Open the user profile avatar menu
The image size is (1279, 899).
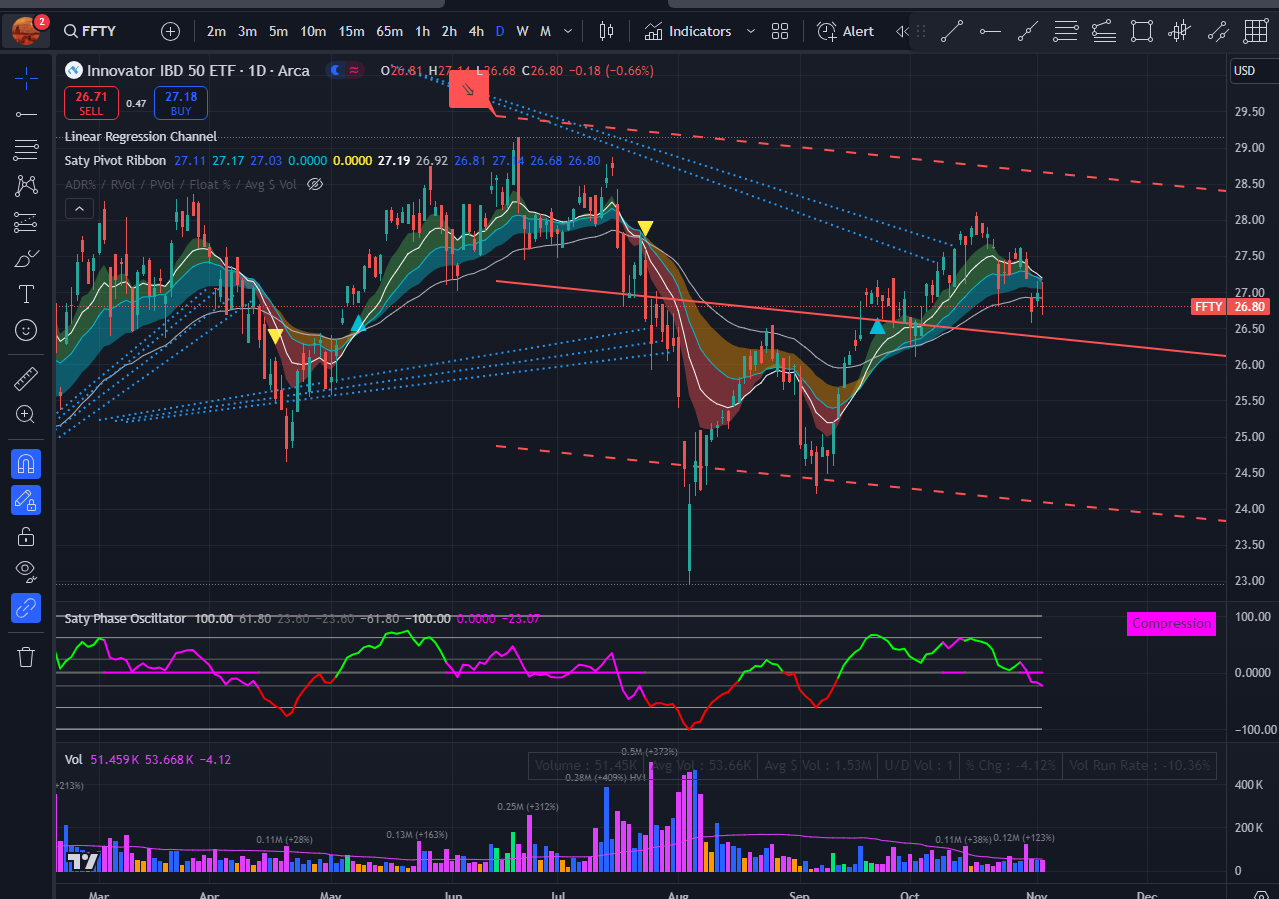pyautogui.click(x=26, y=31)
